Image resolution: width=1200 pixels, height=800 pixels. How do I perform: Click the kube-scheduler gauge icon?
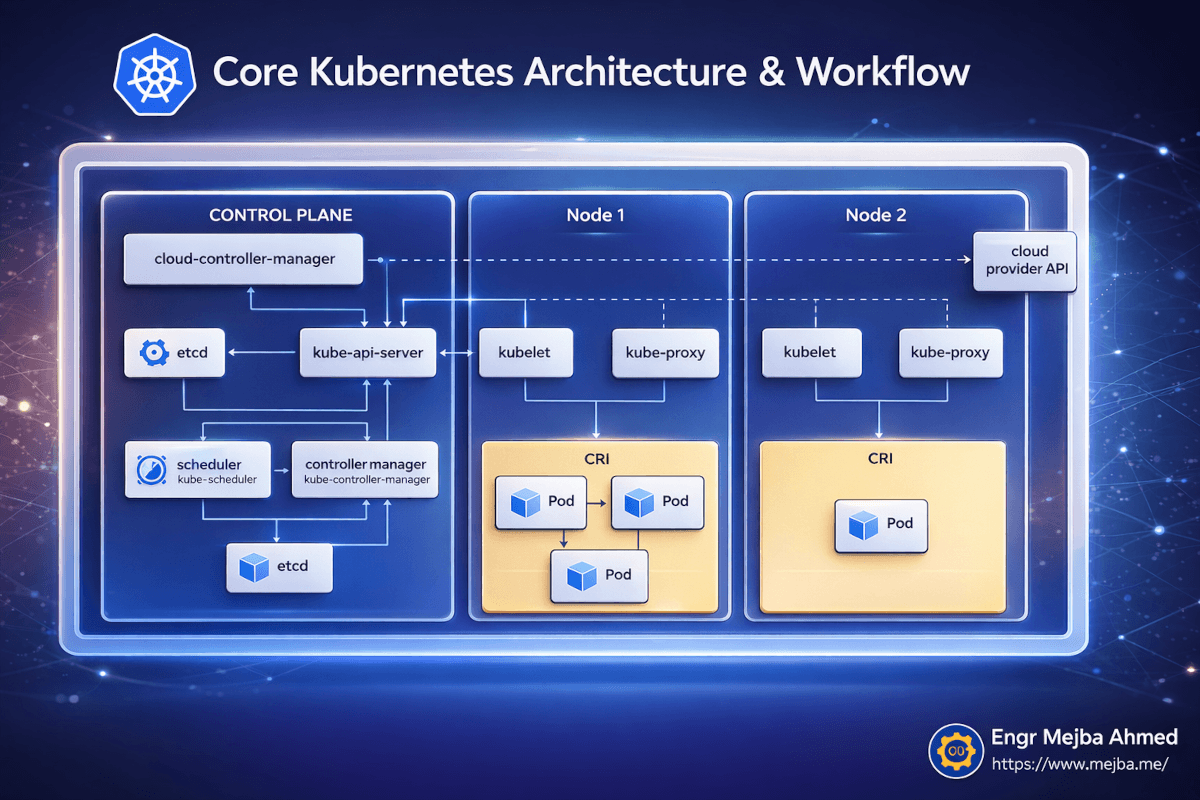[152, 470]
